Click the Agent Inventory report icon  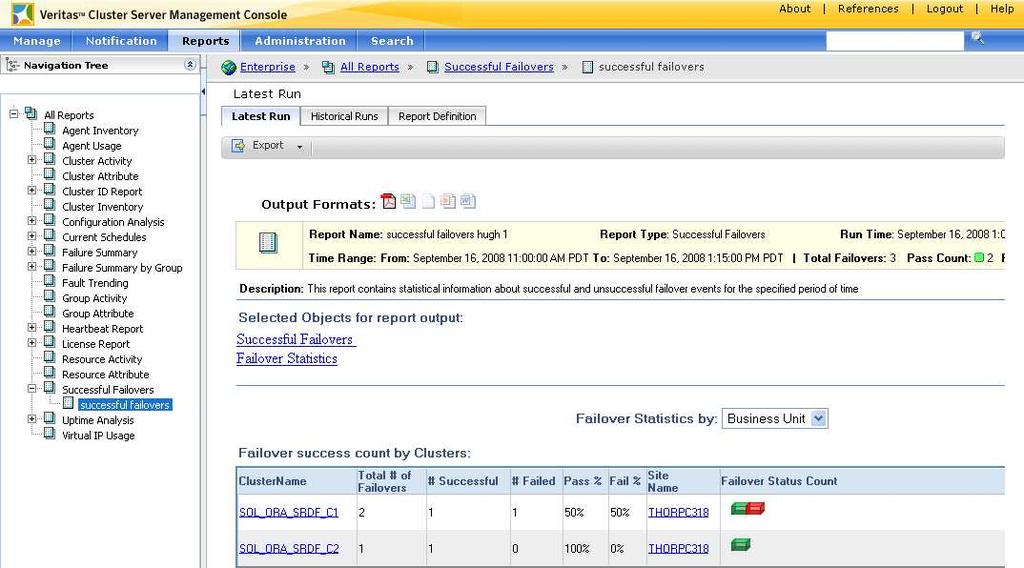point(50,129)
